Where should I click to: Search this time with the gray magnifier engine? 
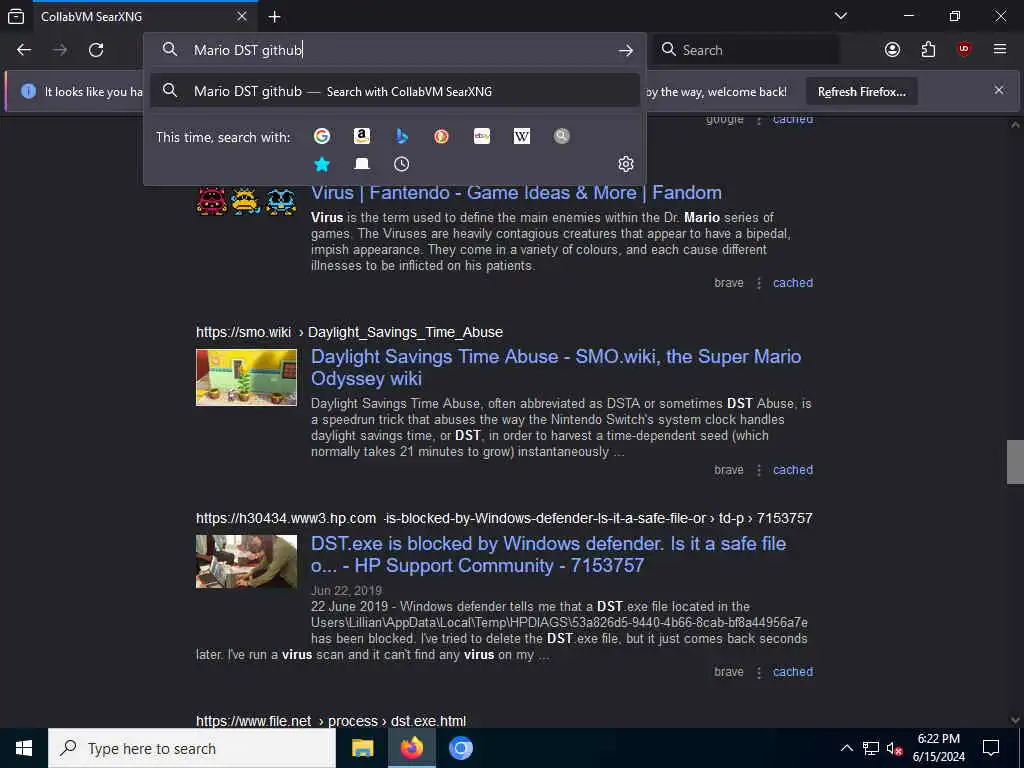click(x=562, y=136)
